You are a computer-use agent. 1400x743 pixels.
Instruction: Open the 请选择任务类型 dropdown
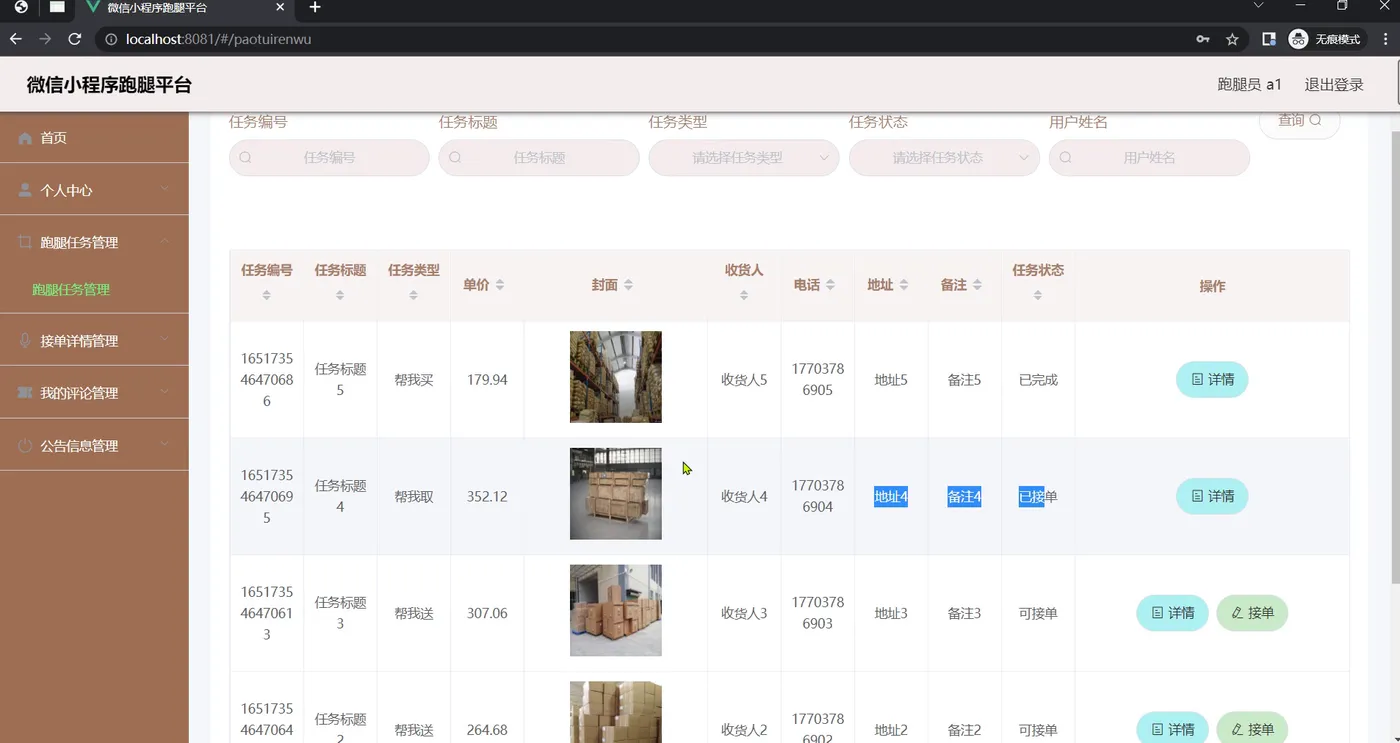[744, 157]
